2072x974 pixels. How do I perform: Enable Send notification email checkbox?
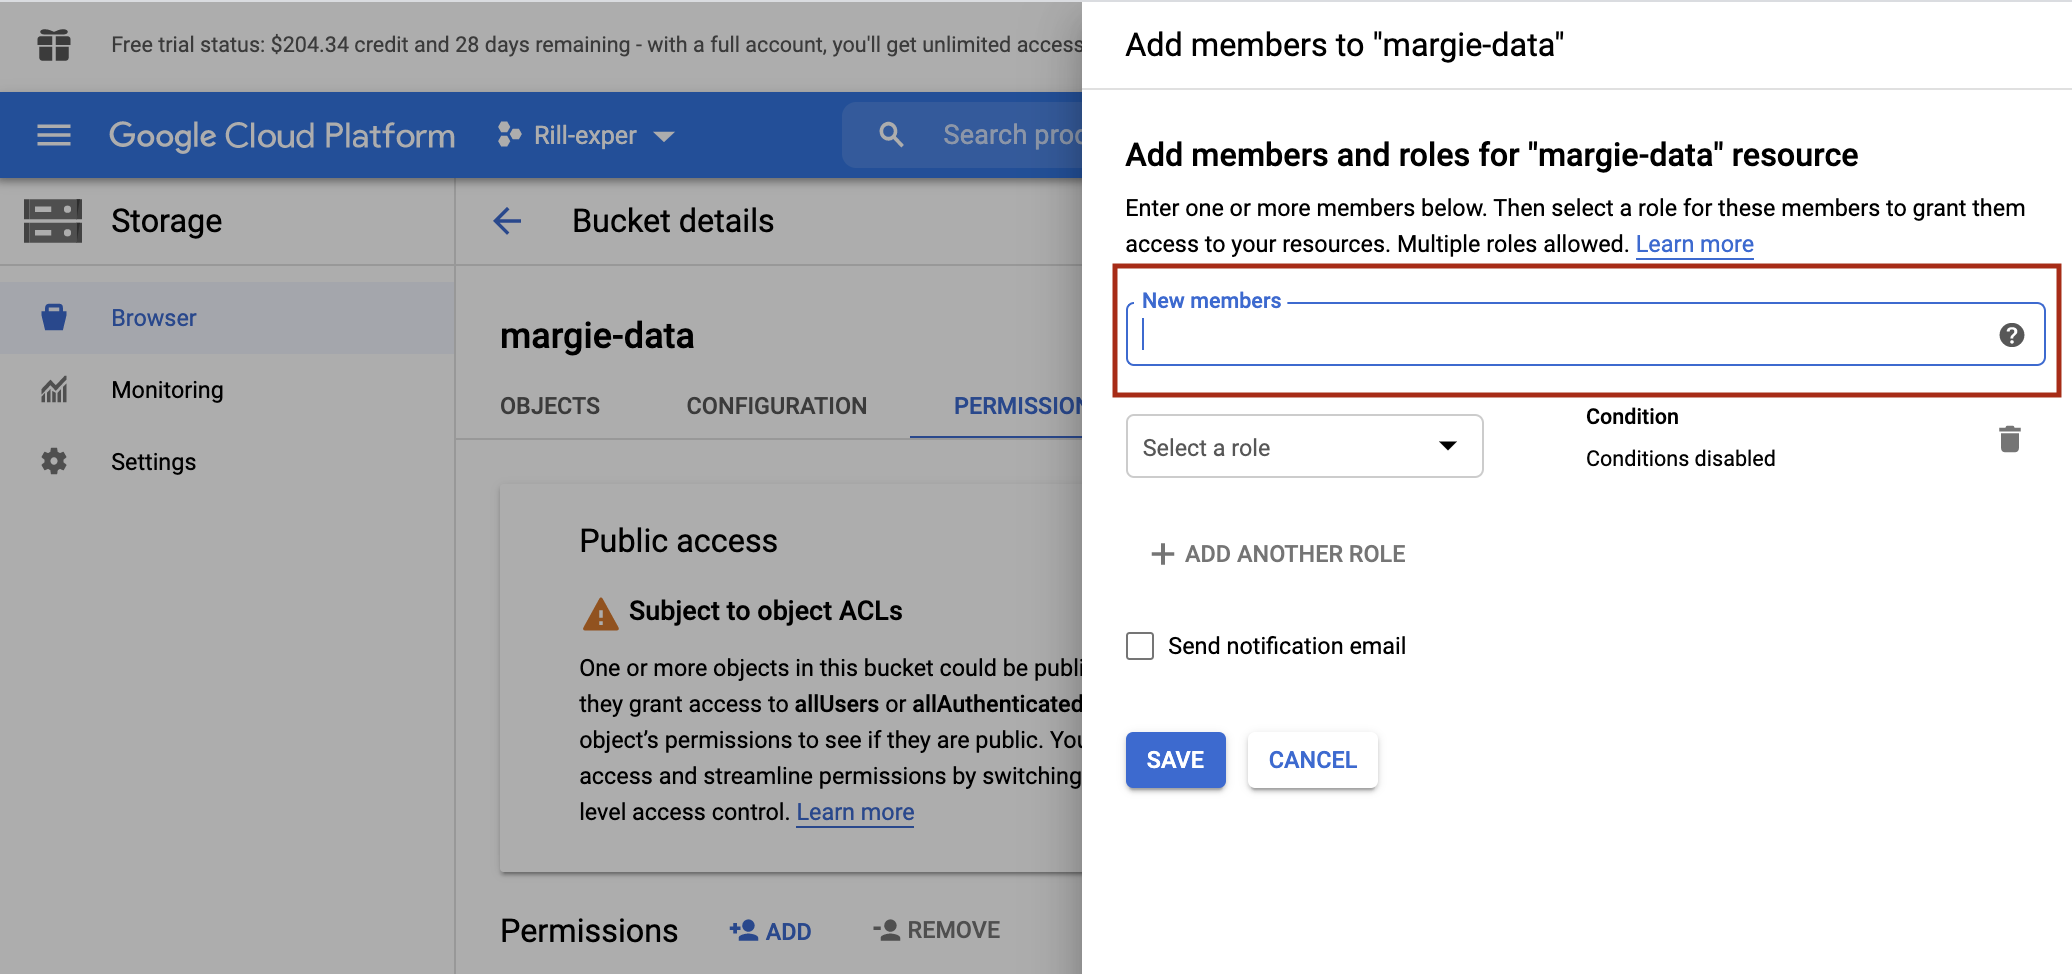click(1140, 646)
